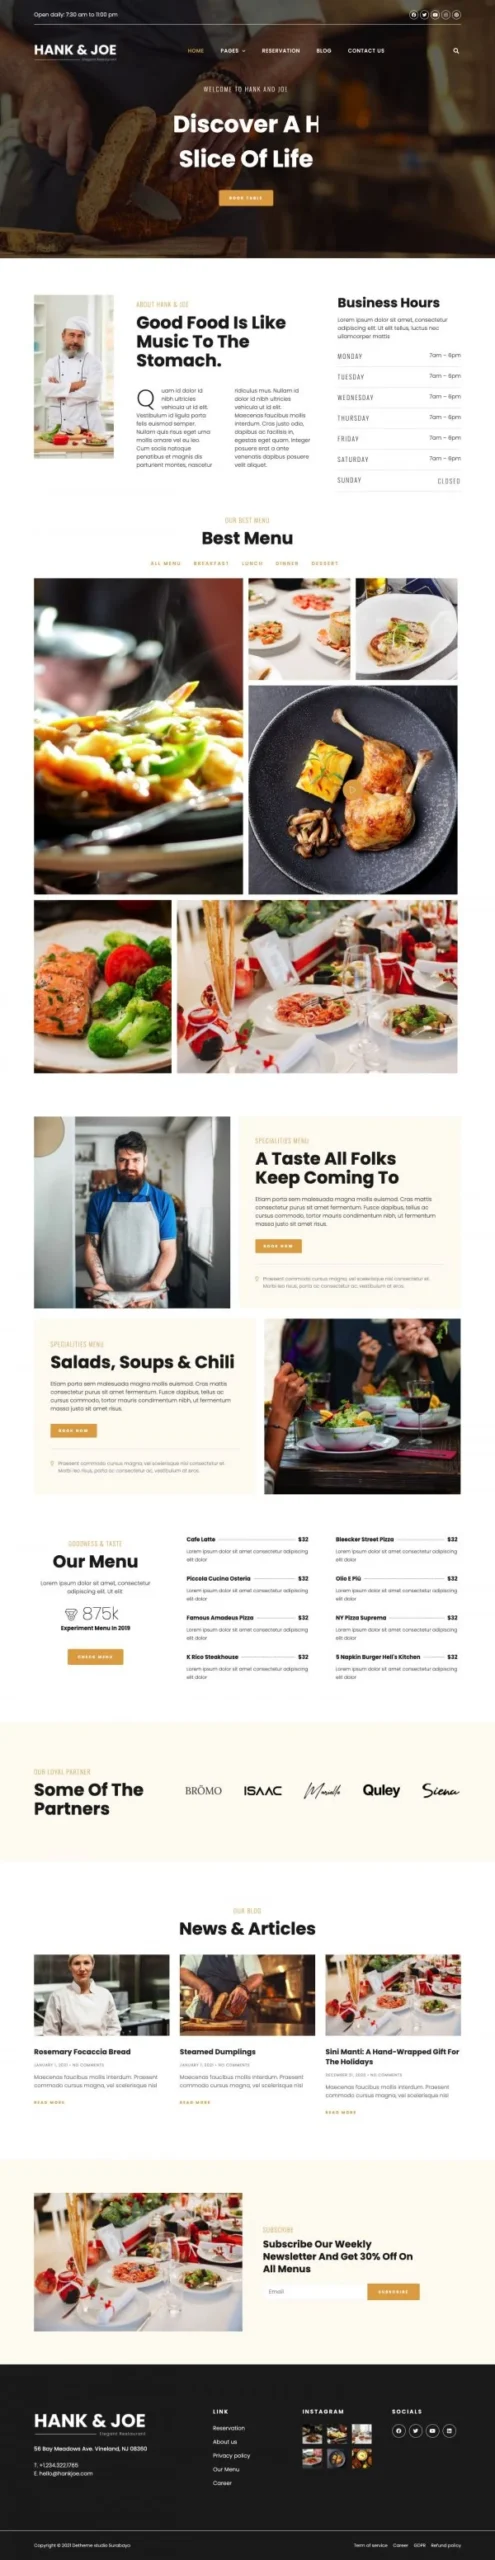Click the Subscribe newsletter button
Viewport: 495px width, 2560px height.
point(393,2291)
